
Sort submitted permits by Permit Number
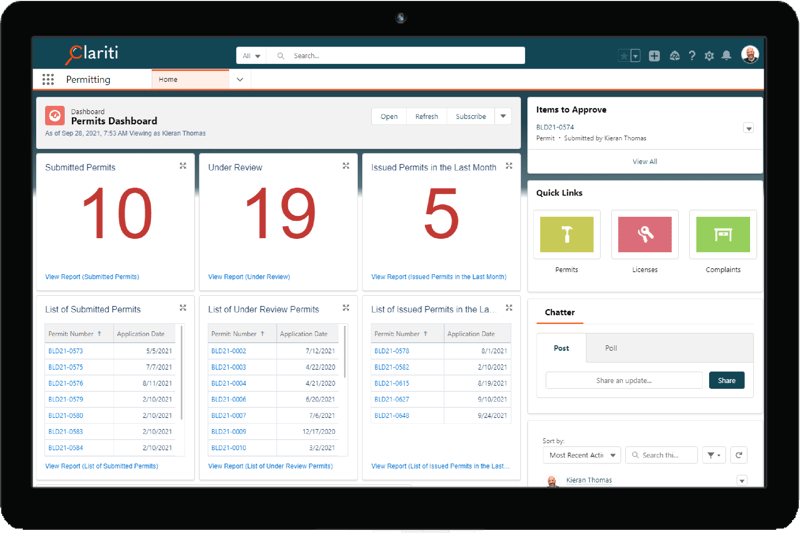tap(75, 334)
